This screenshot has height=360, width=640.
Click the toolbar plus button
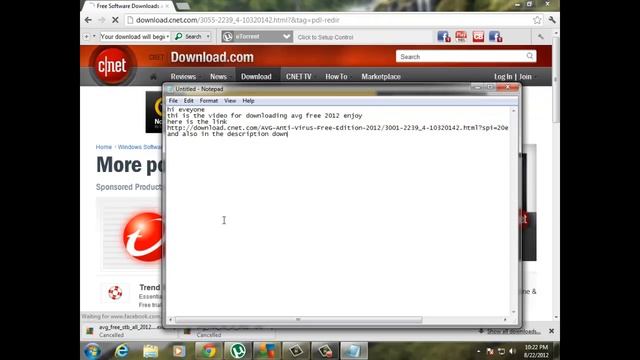(x=86, y=37)
